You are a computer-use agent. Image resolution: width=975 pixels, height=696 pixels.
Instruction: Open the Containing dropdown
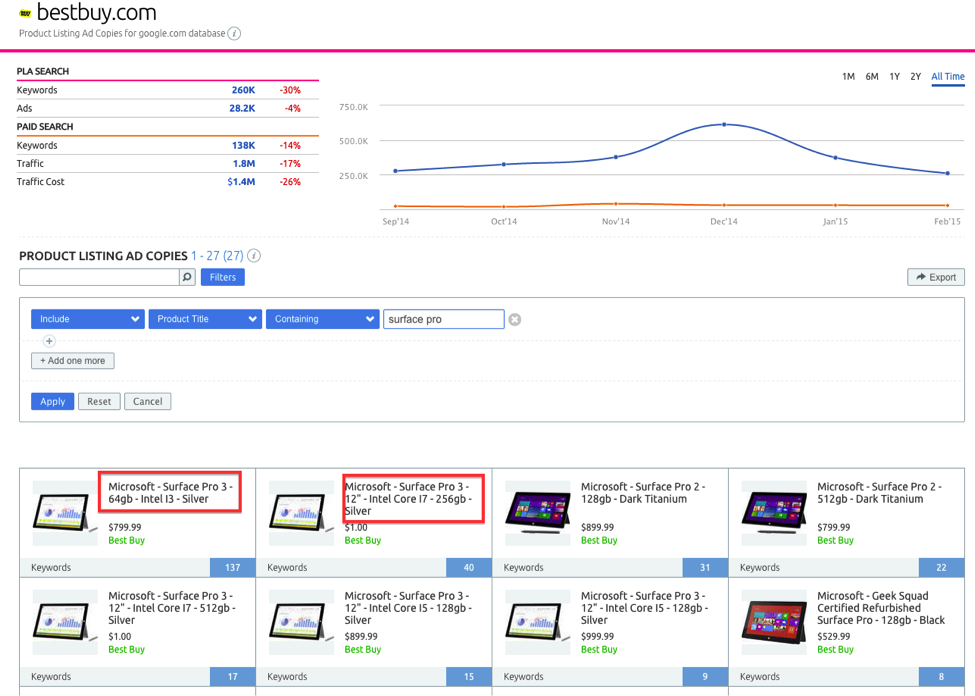323,319
